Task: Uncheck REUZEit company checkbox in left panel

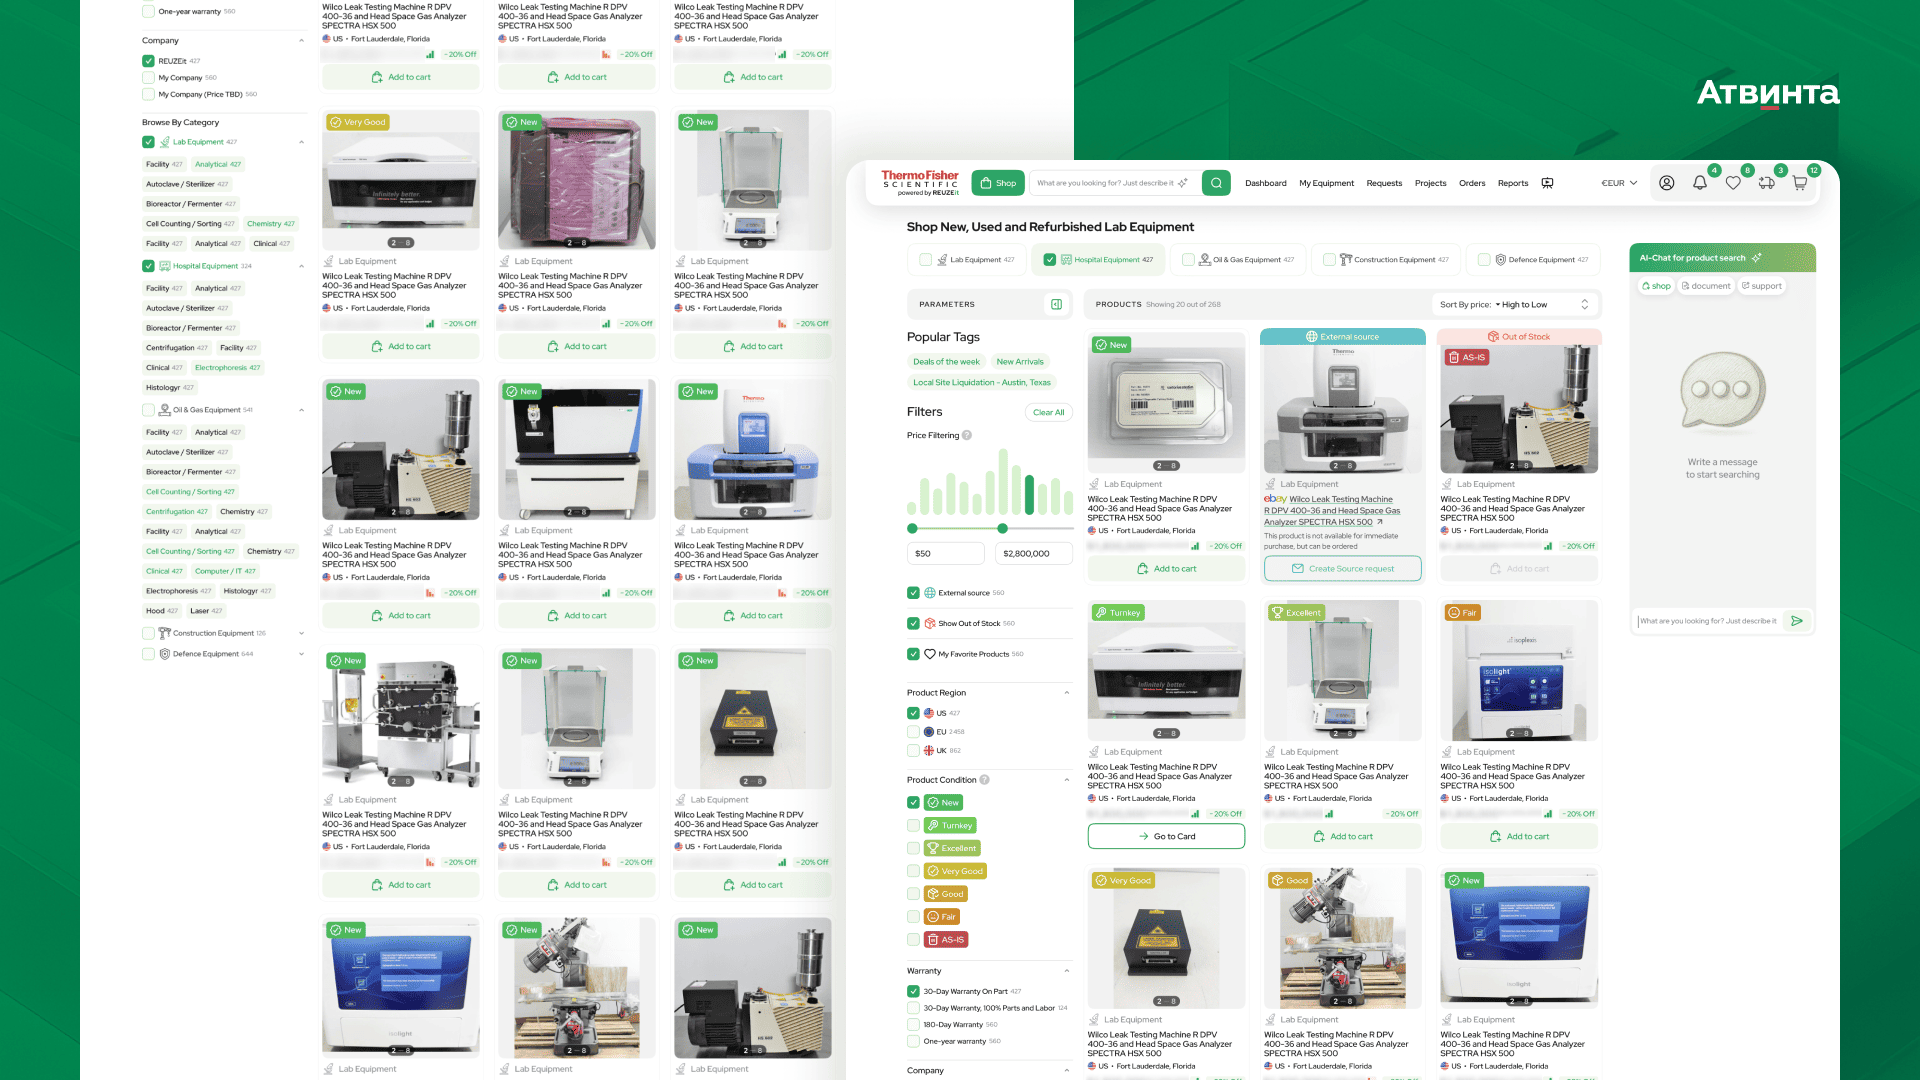Action: tap(148, 61)
